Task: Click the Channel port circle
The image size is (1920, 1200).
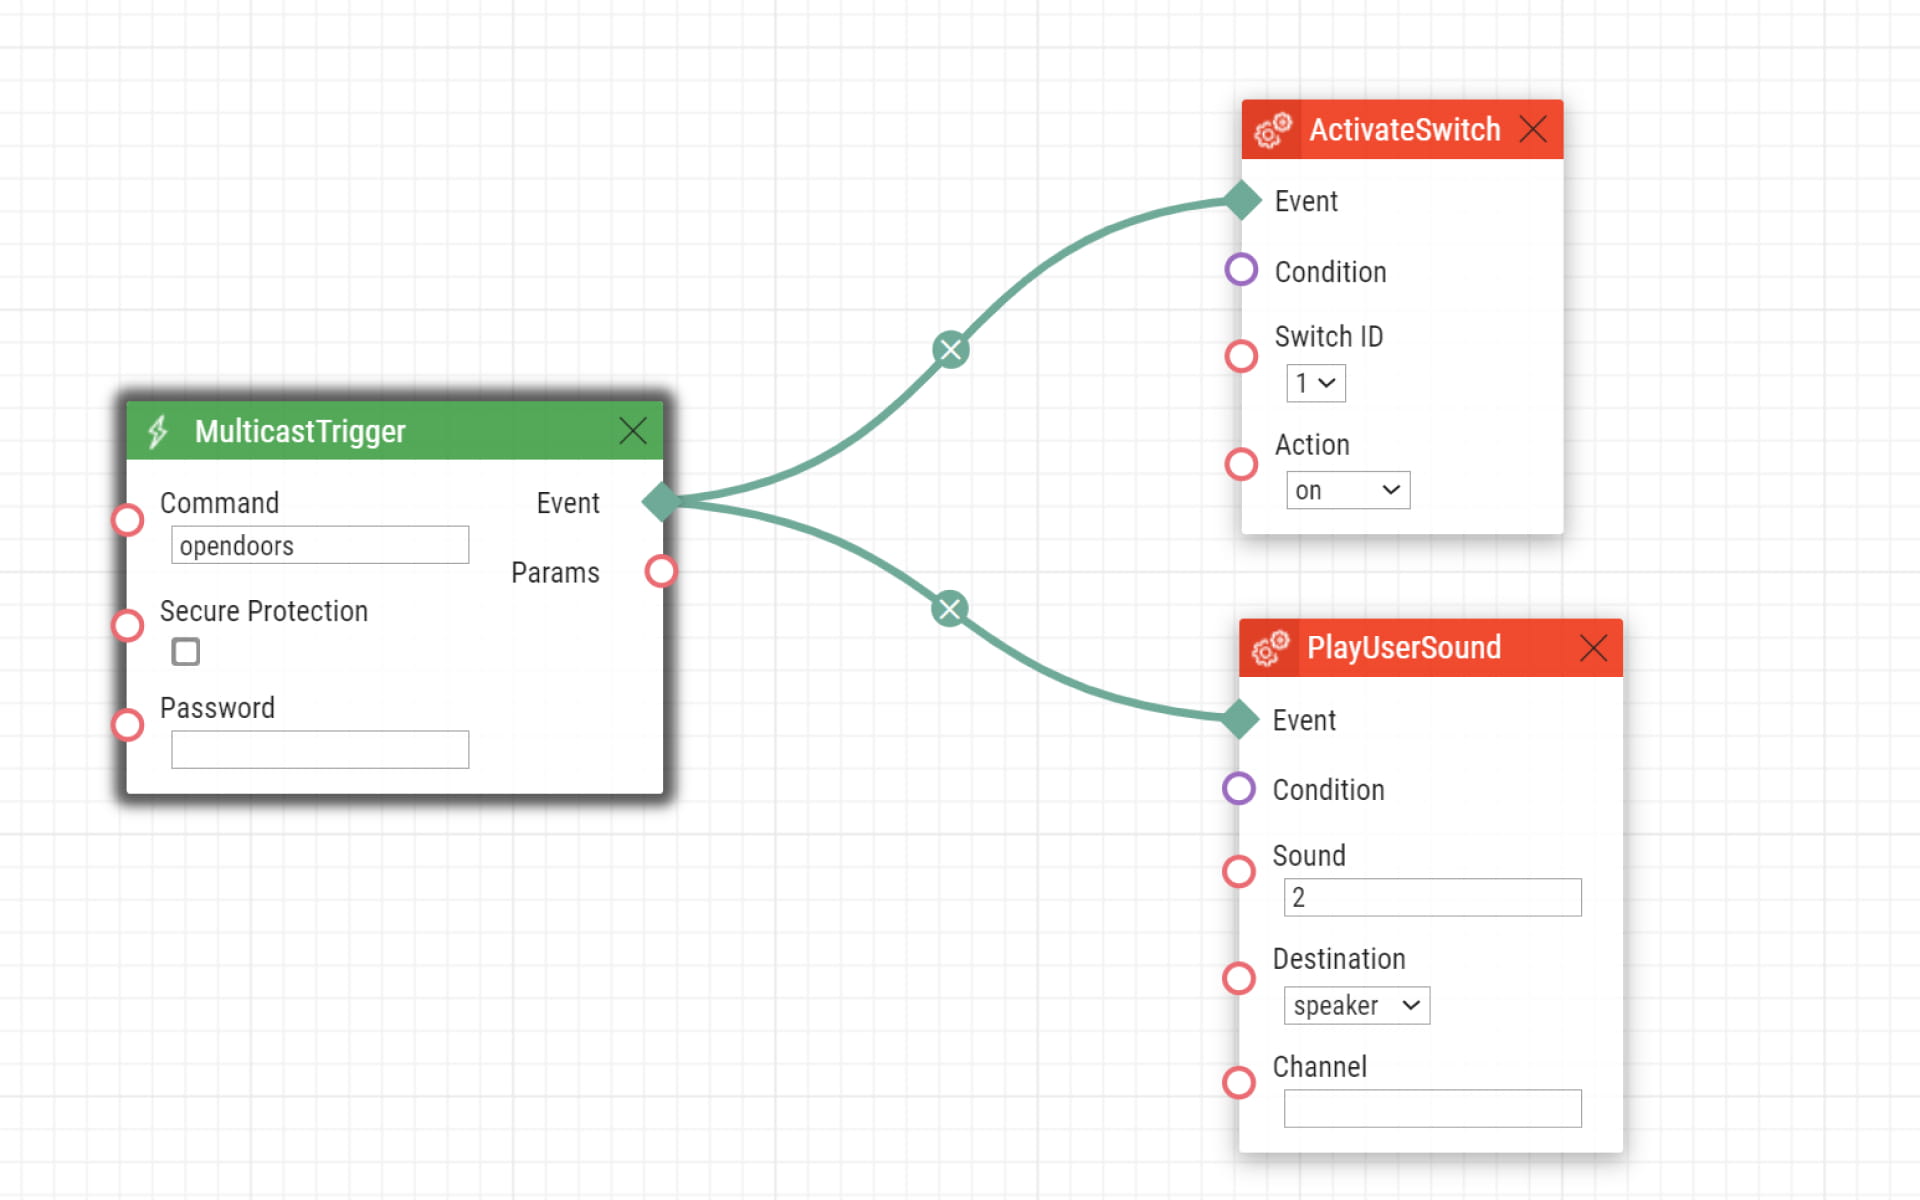Action: 1239,1082
